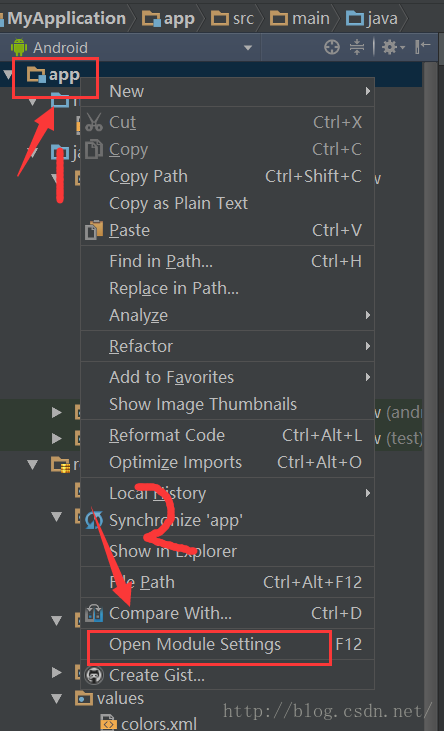Screen dimensions: 444x731
Task: Click the collapse all icon in project toolbar
Action: 356,47
